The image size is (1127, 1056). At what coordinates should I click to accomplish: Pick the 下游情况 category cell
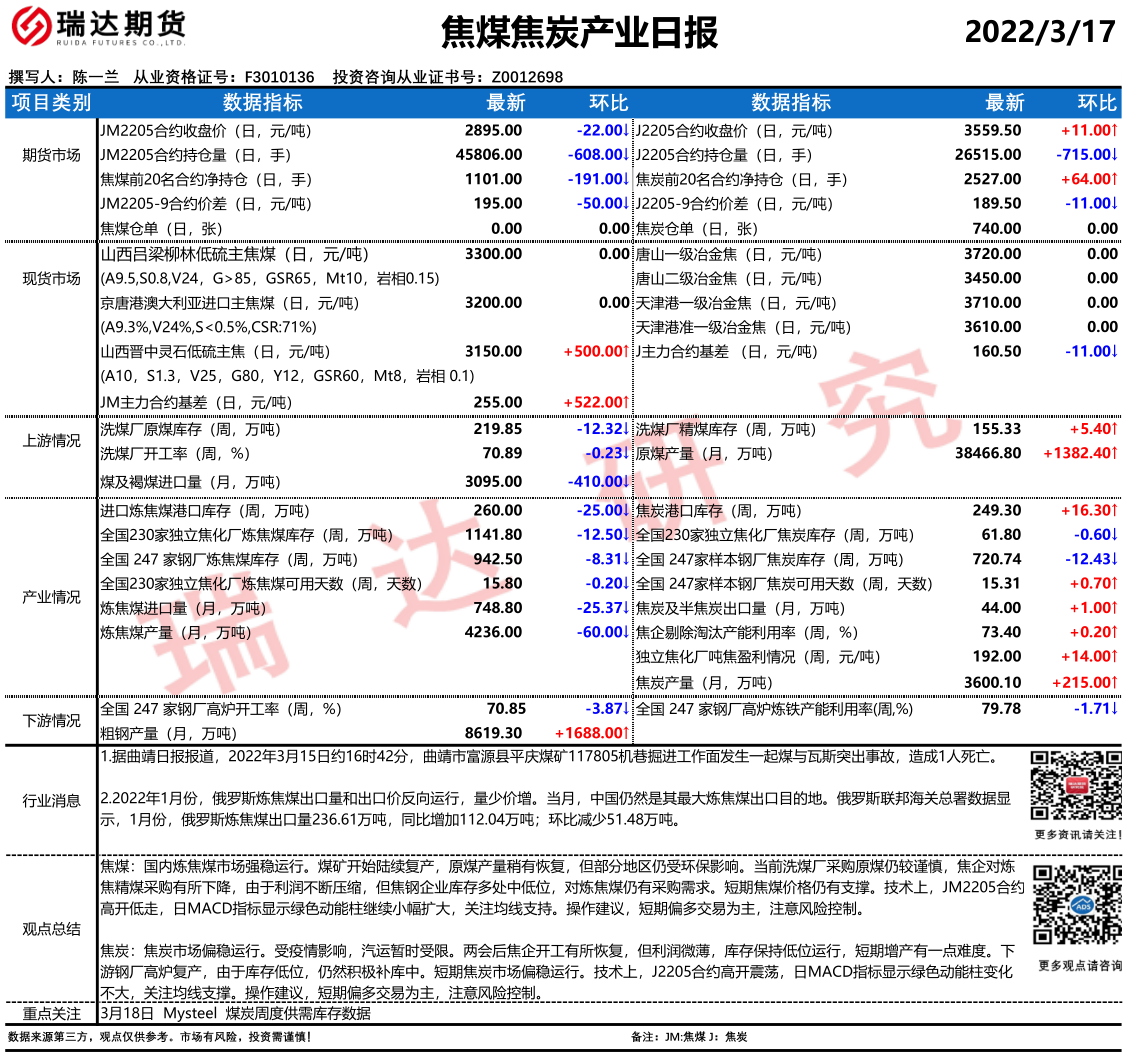(51, 720)
